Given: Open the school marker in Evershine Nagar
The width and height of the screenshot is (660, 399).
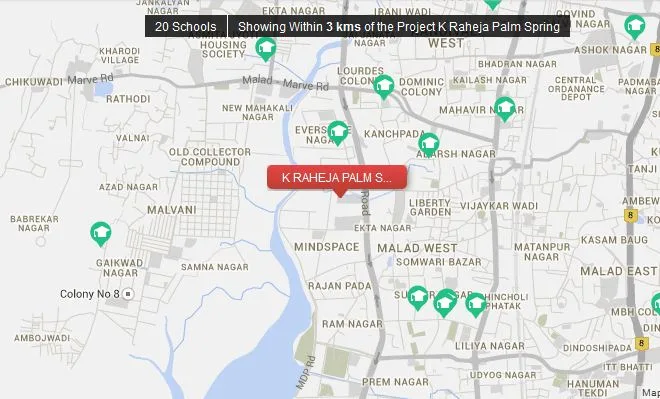Looking at the screenshot, I should 338,133.
